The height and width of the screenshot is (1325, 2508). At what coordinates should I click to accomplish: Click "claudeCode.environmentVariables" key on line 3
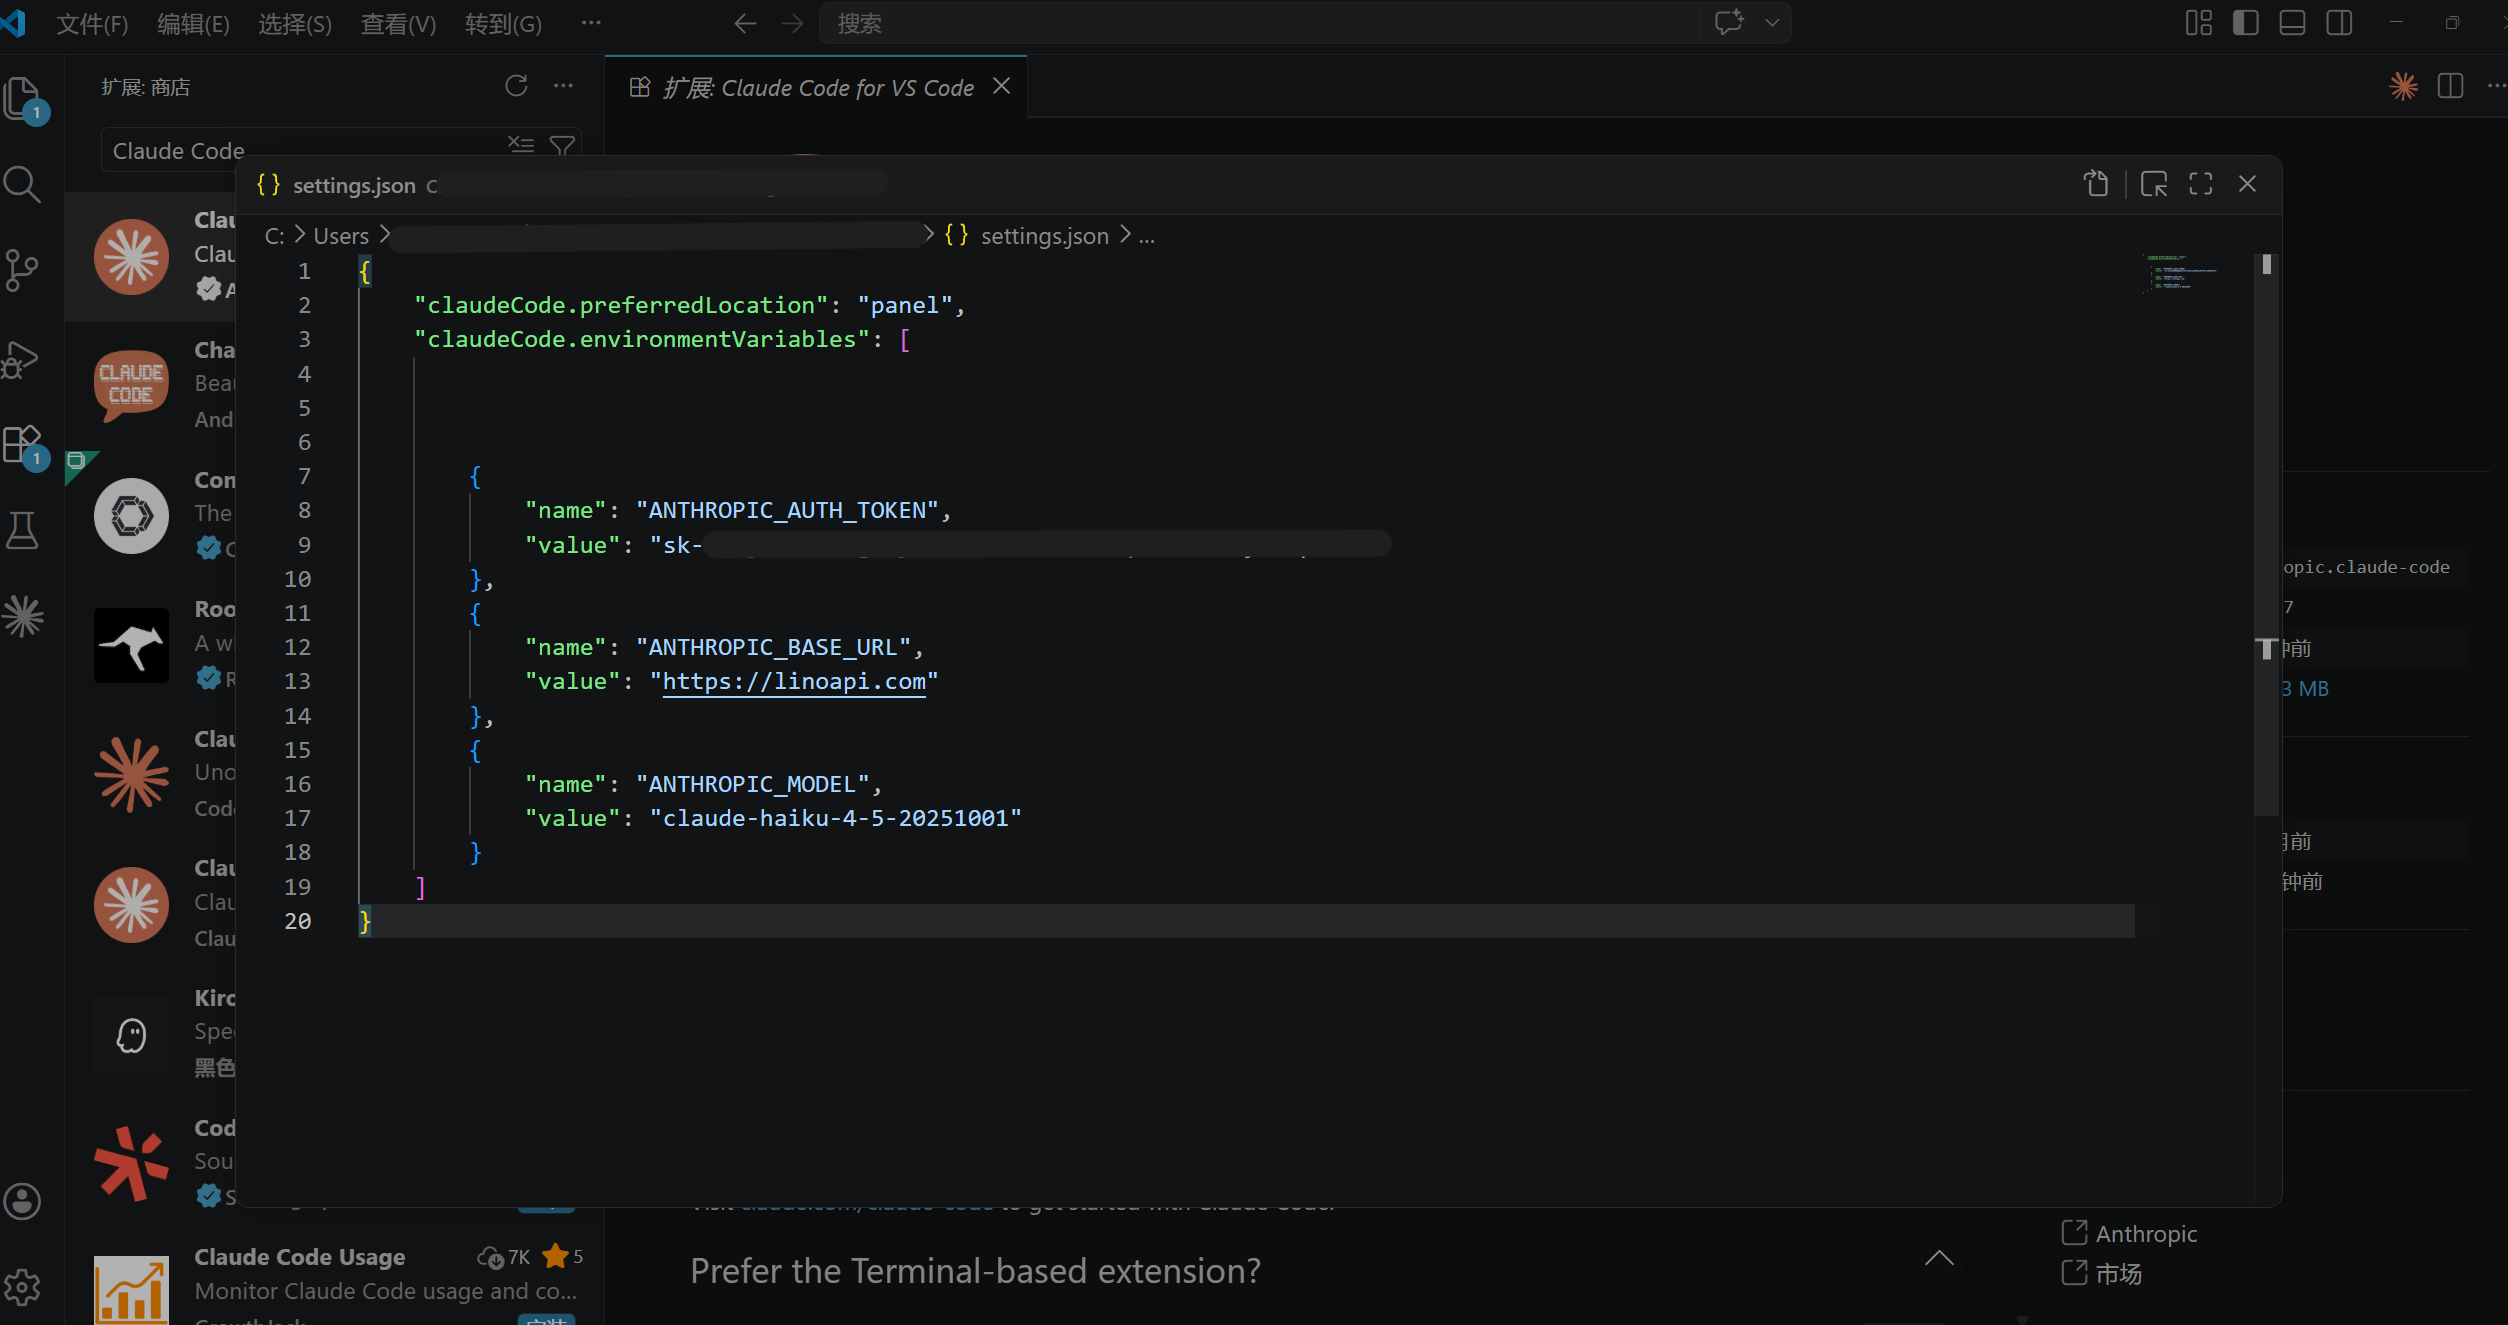(x=642, y=340)
